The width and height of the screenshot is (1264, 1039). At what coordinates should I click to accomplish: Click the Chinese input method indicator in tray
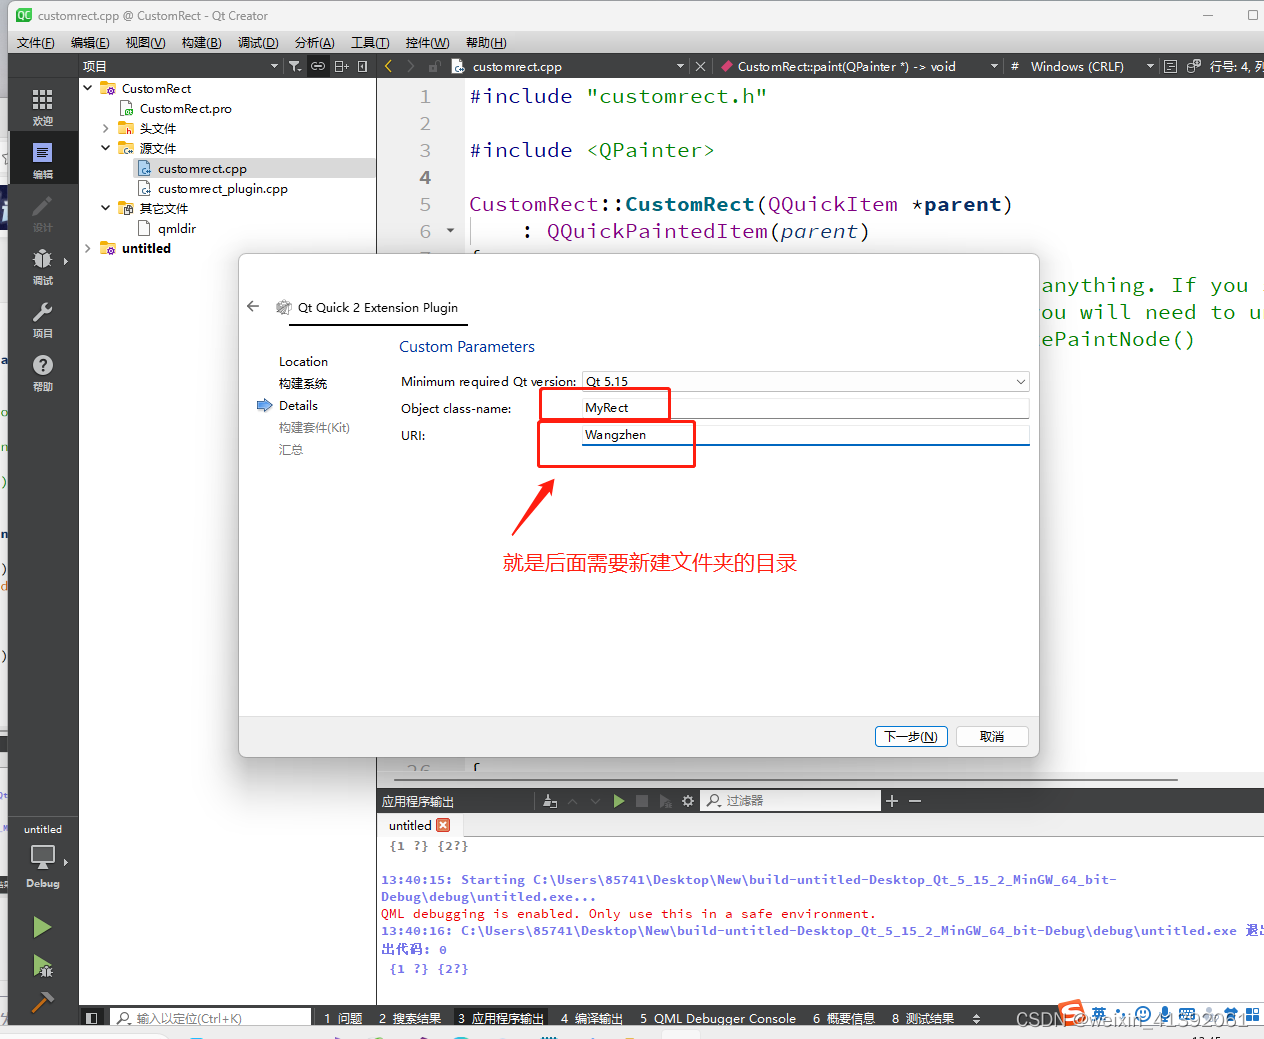point(1101,1013)
